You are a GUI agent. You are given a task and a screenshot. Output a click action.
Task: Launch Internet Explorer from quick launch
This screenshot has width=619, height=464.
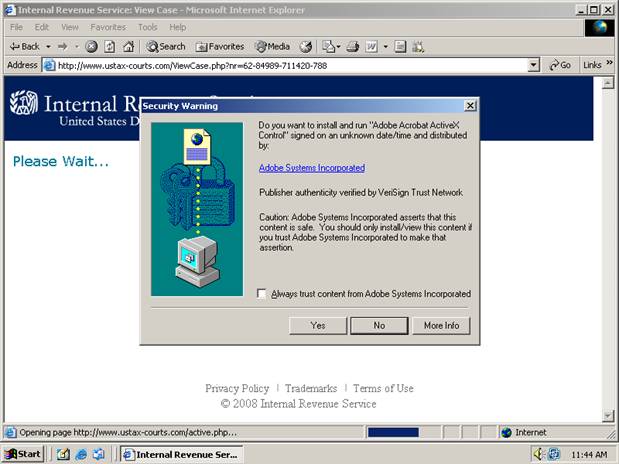[81, 455]
